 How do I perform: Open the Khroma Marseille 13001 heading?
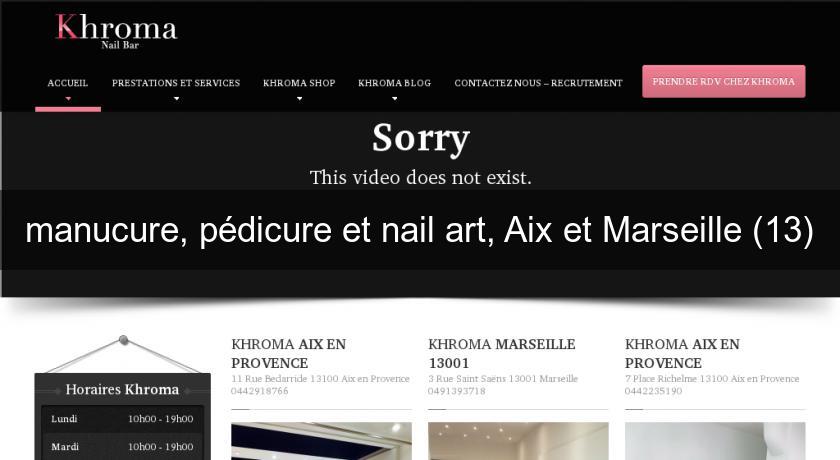coord(501,353)
